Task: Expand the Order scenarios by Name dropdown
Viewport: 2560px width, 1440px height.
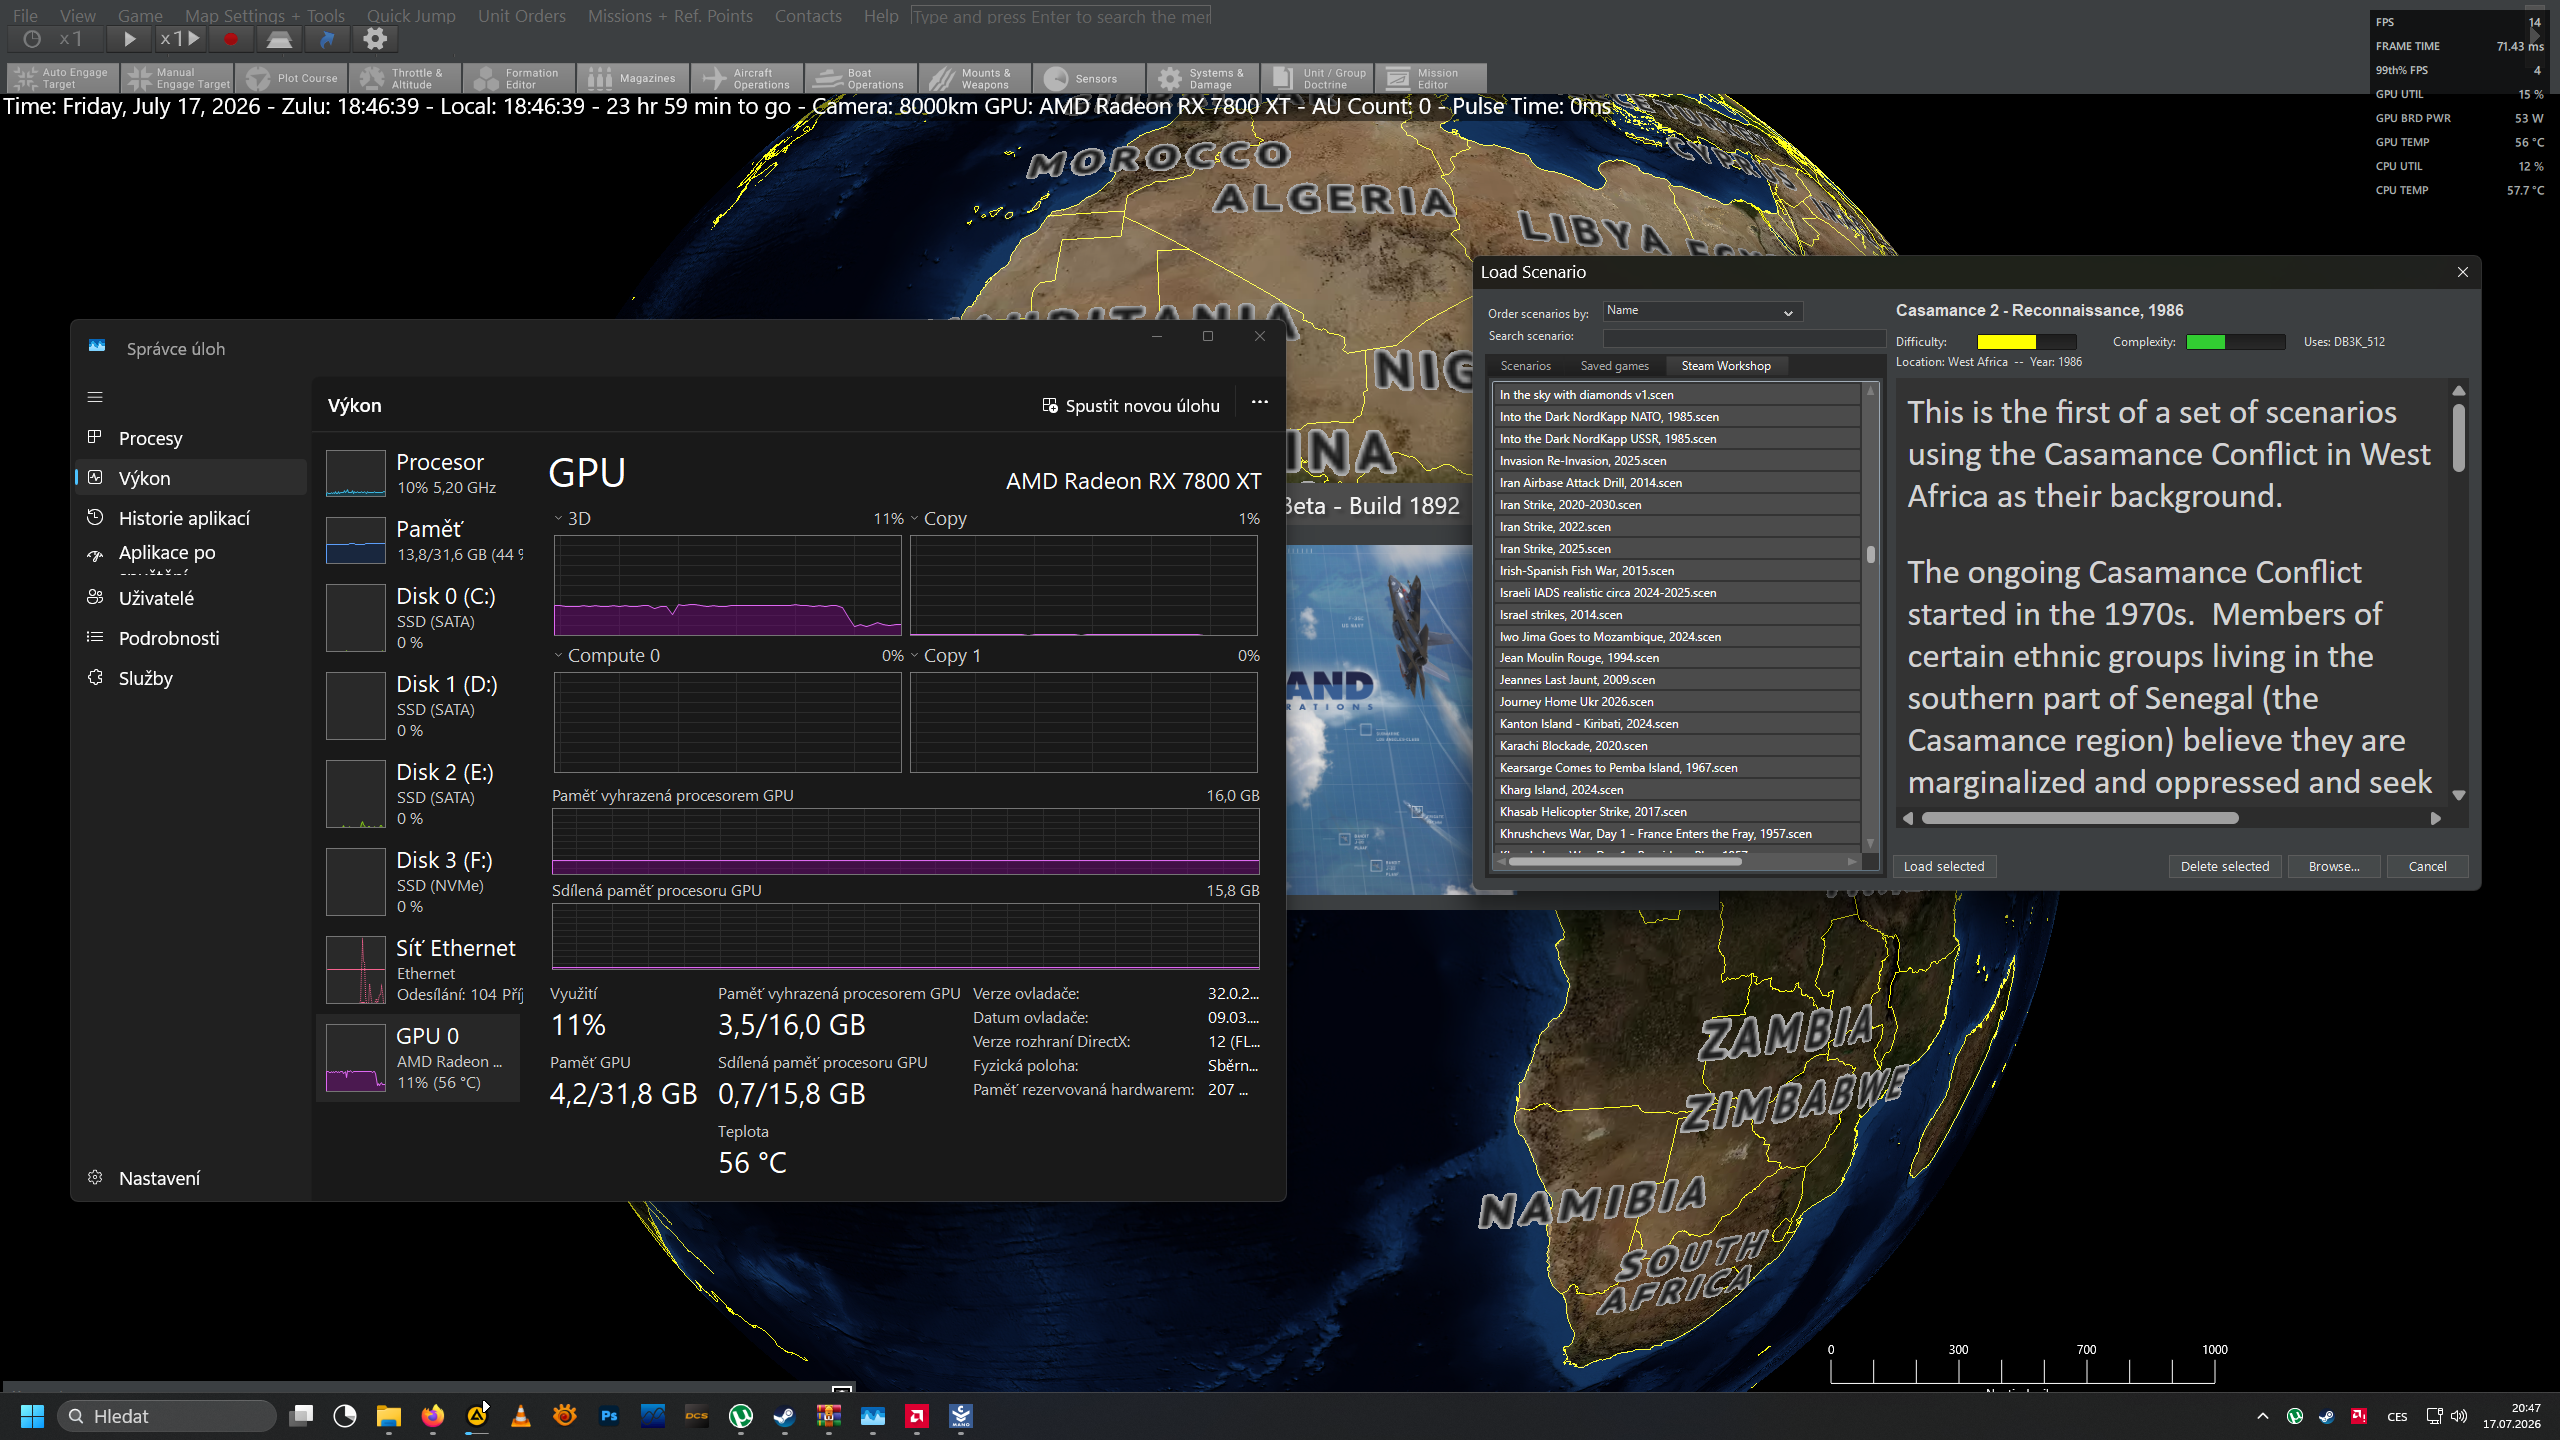Action: [x=1703, y=311]
